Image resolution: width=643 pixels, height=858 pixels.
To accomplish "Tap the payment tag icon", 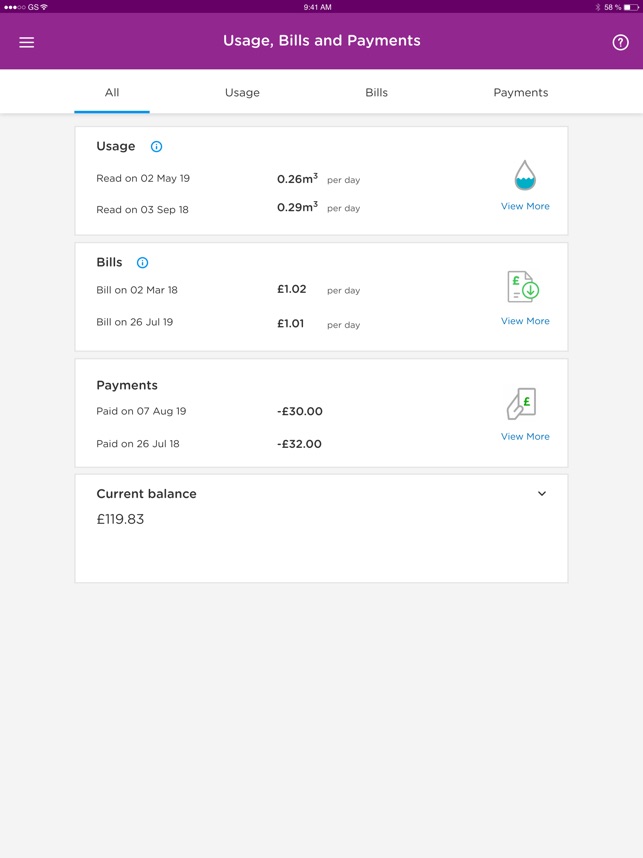I will click(522, 403).
